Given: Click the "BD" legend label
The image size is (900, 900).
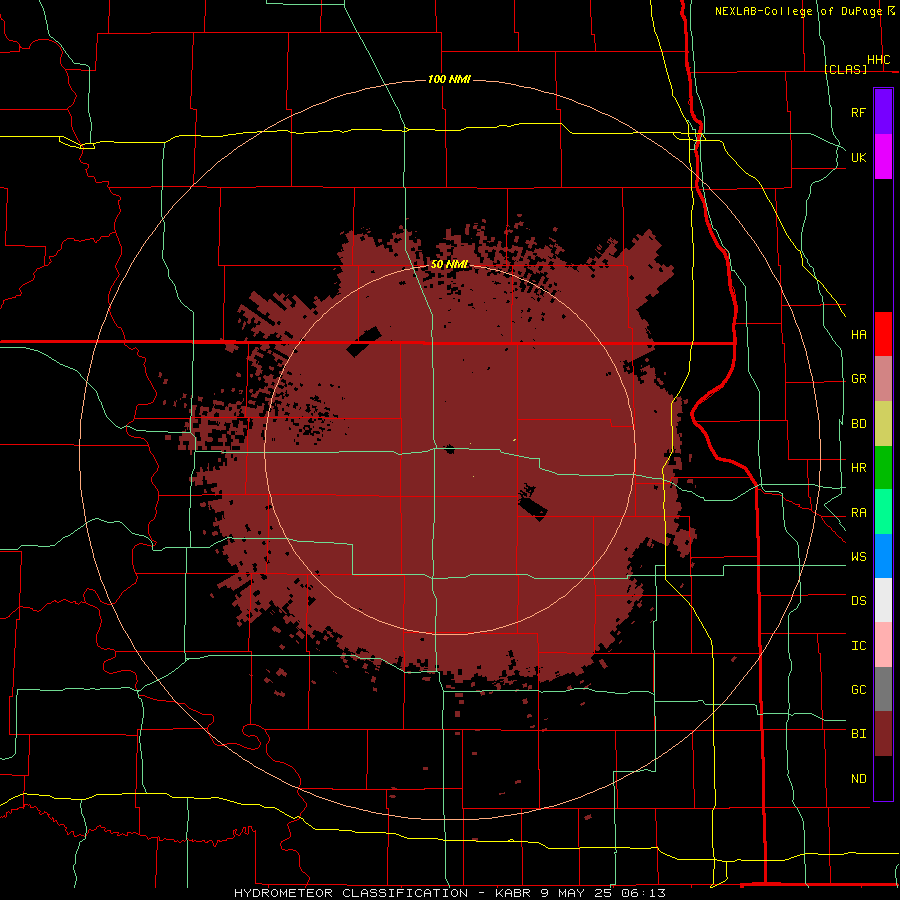Looking at the screenshot, I should 858,424.
